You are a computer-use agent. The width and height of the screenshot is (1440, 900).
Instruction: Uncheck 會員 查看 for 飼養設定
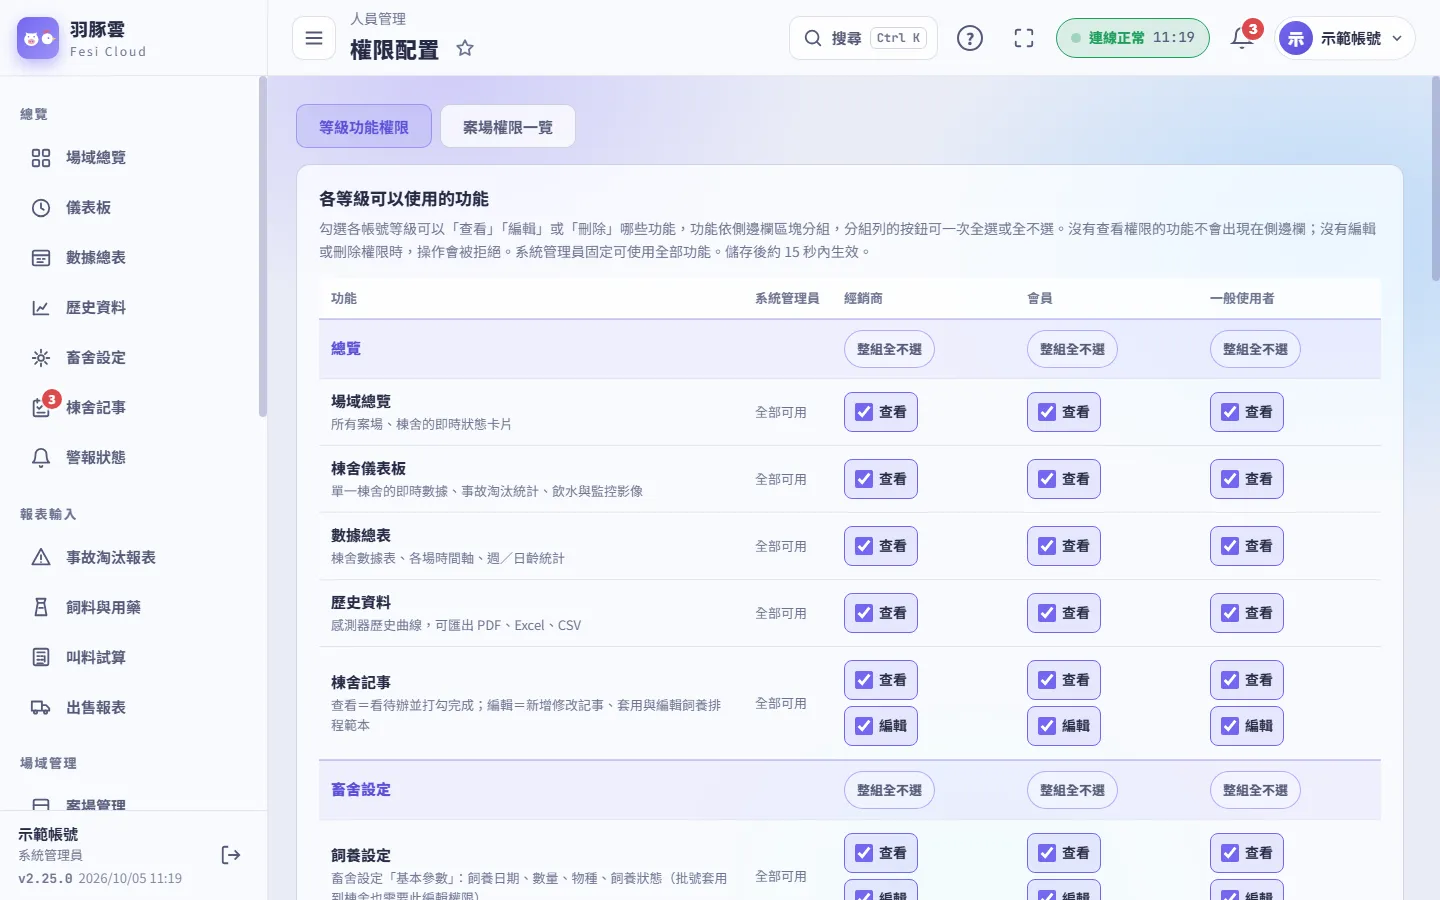click(1047, 853)
